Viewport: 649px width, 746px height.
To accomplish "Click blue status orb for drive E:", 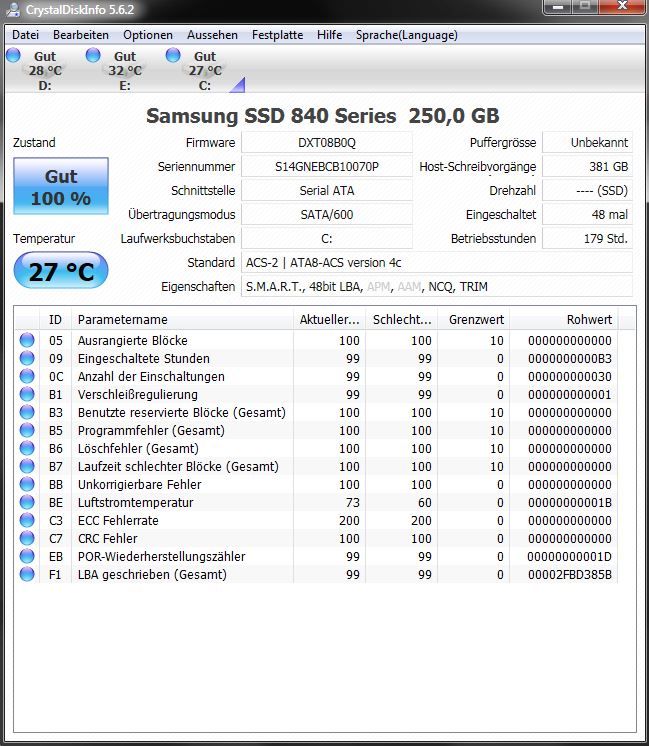I will click(x=93, y=55).
